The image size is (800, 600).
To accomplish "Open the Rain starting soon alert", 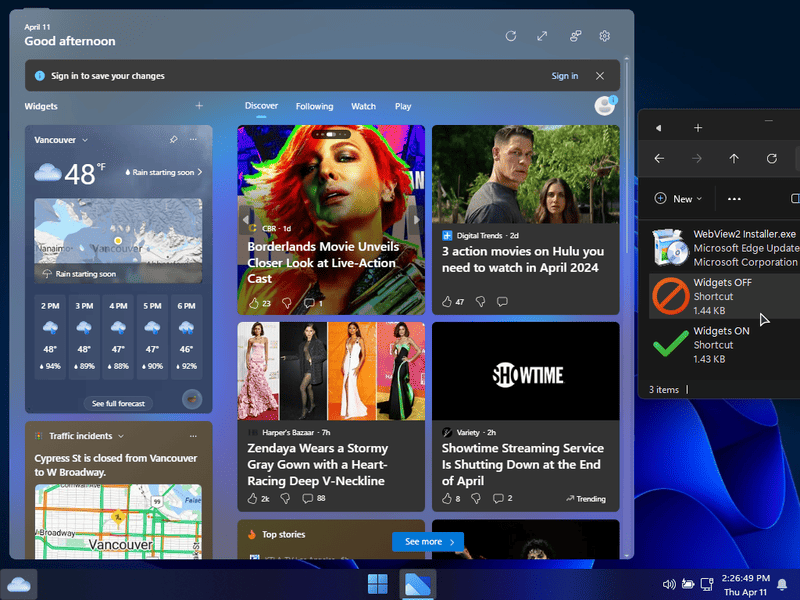I will 163,172.
